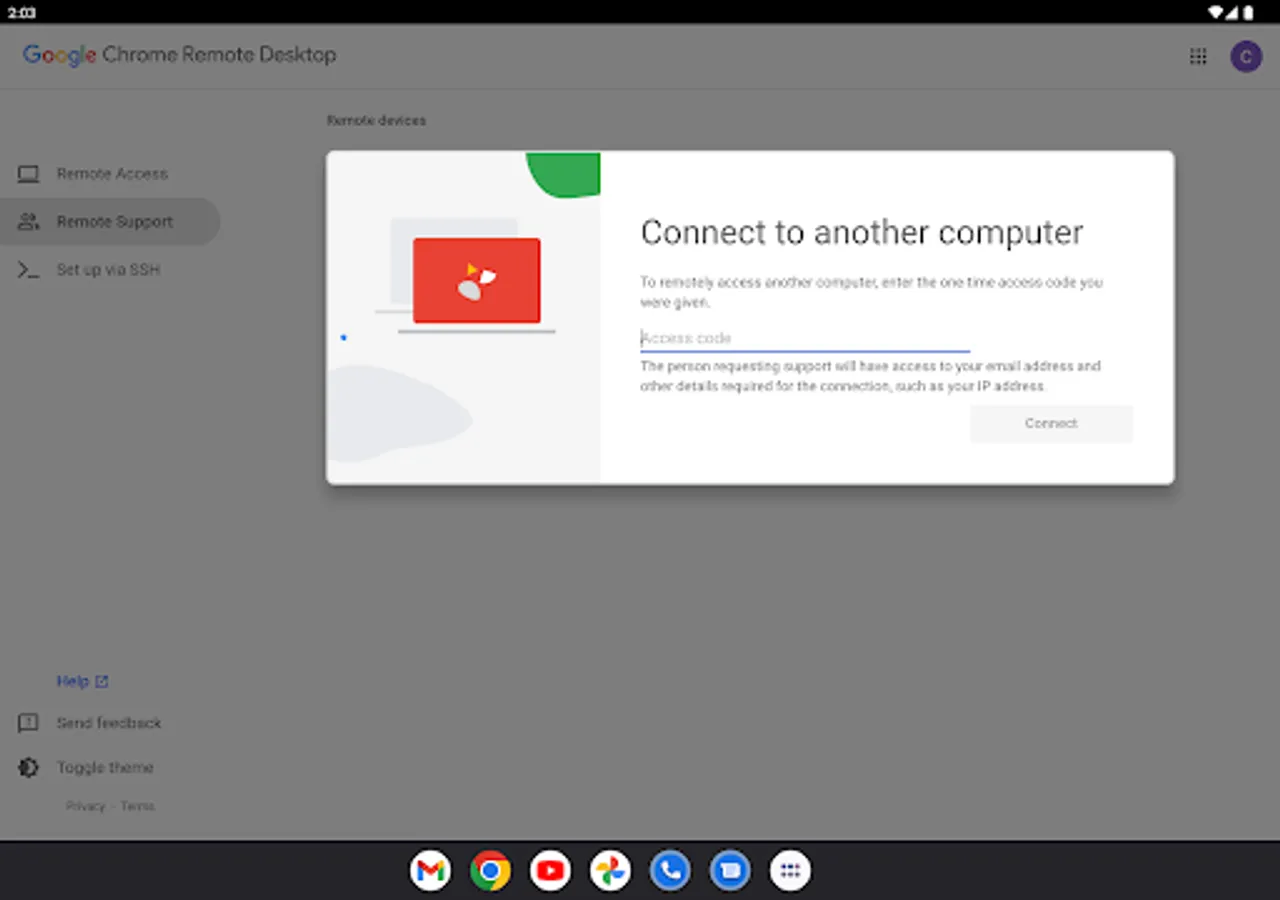Select the Remote Access monitor icon
The width and height of the screenshot is (1280, 900).
coord(28,173)
